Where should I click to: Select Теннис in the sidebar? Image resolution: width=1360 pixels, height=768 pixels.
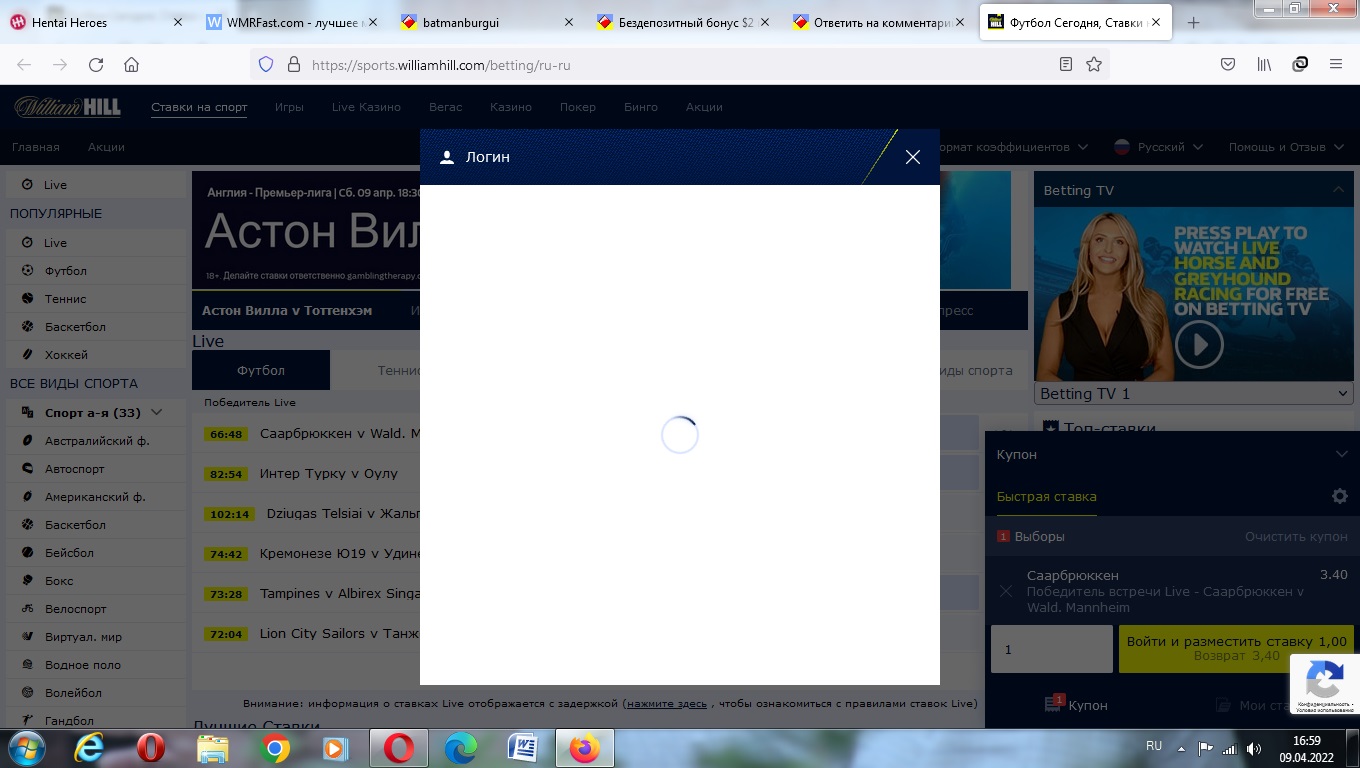(x=95, y=299)
